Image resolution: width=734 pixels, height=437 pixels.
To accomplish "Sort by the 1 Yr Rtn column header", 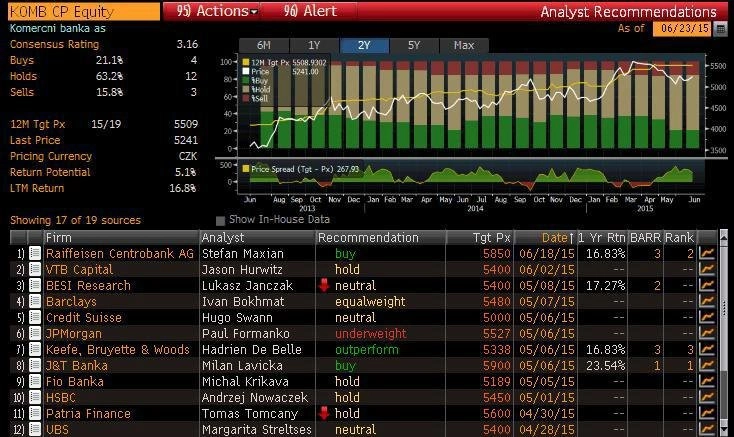I will click(602, 238).
